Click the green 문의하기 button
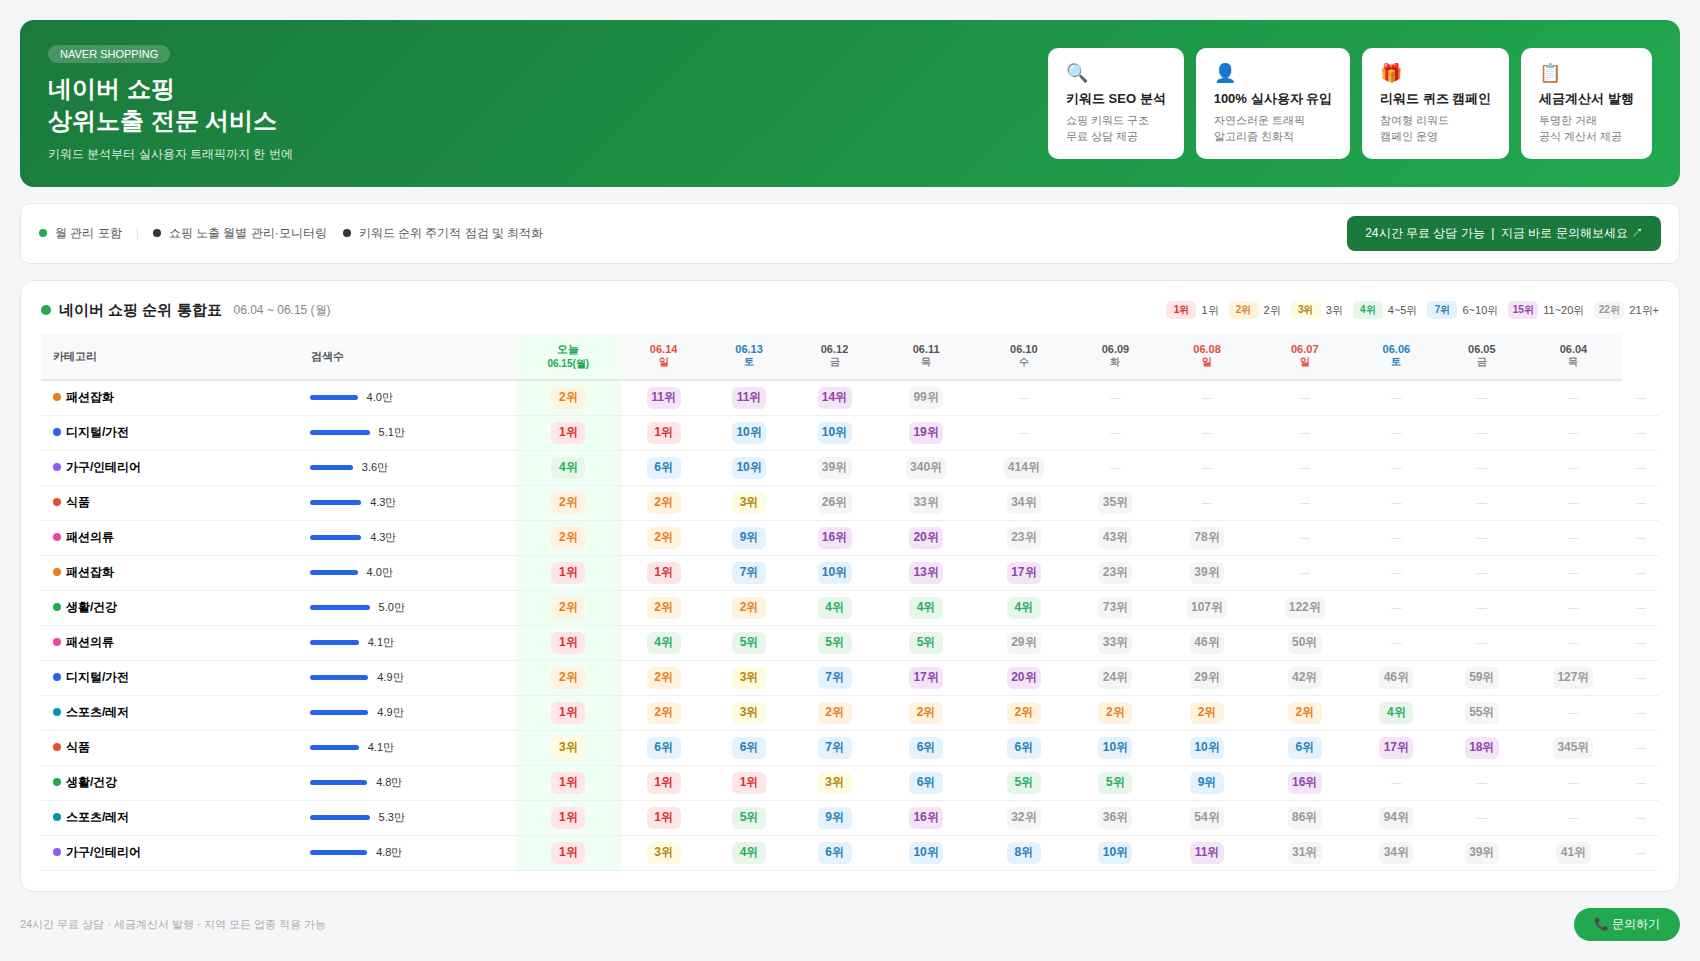The height and width of the screenshot is (961, 1700). [1626, 924]
